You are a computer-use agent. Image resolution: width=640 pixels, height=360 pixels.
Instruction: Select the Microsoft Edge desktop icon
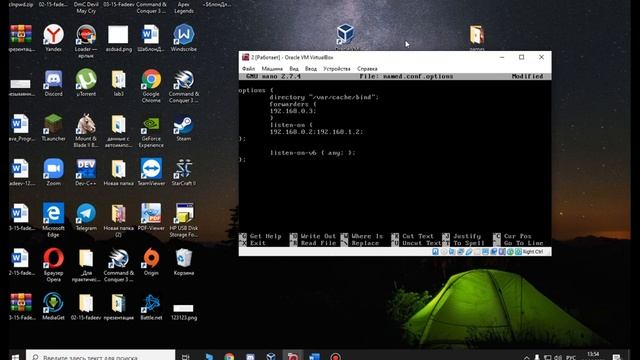[53, 220]
